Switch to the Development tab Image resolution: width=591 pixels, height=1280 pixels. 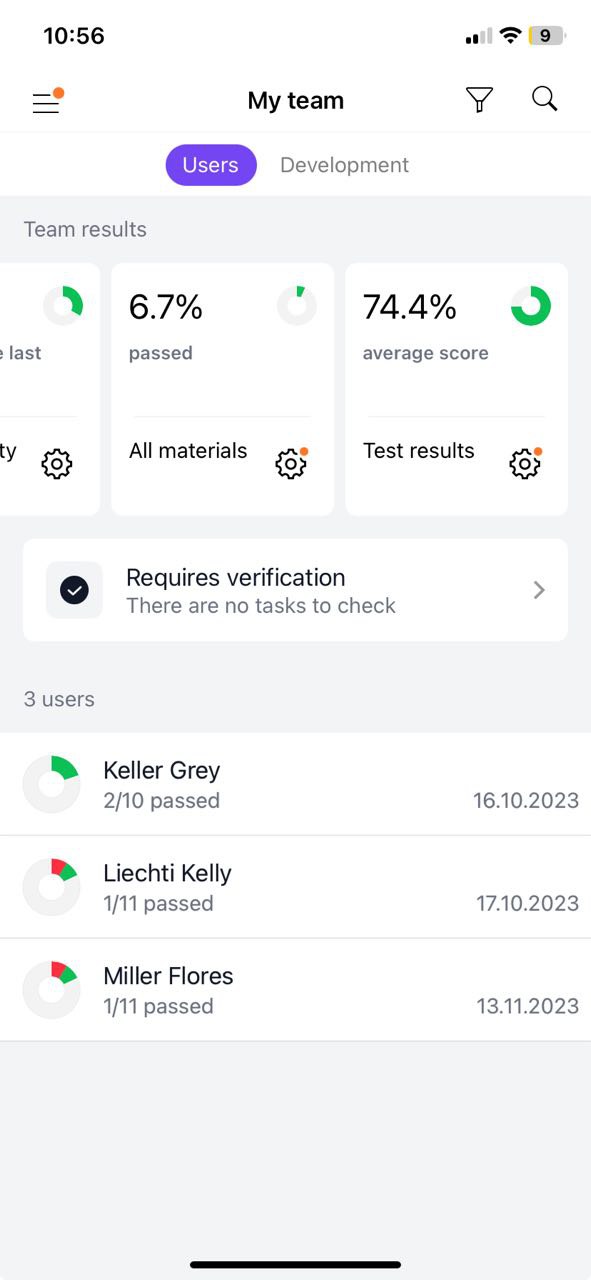click(344, 165)
